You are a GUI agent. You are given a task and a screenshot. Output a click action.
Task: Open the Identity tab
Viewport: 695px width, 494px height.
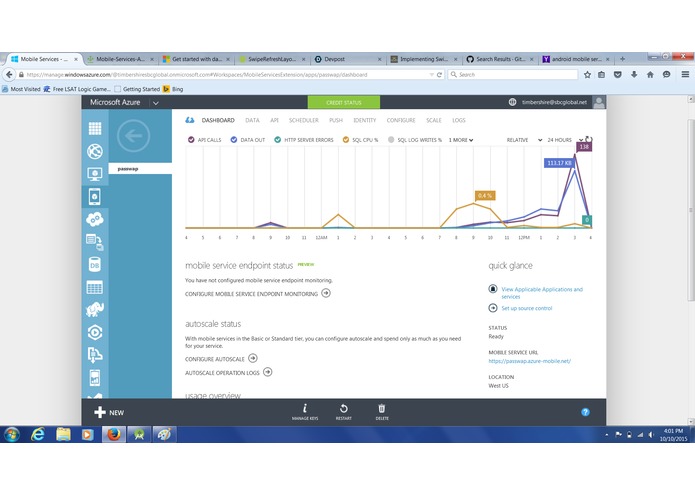click(x=364, y=120)
